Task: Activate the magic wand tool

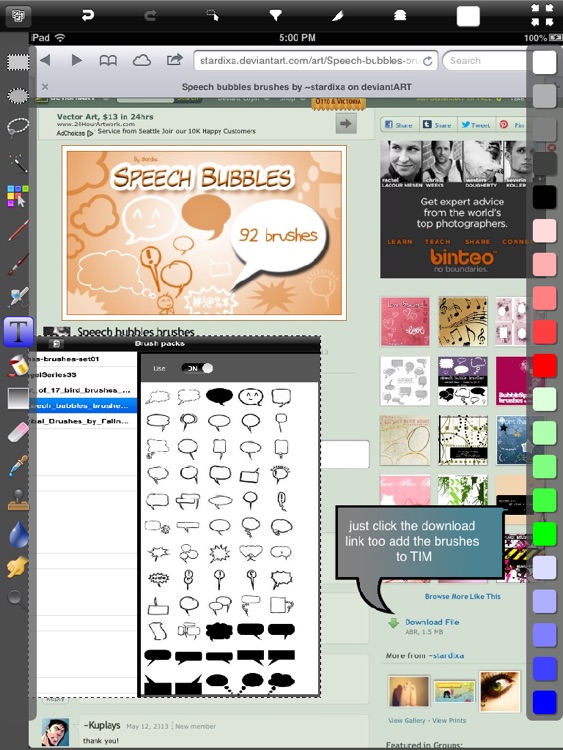Action: (18, 163)
